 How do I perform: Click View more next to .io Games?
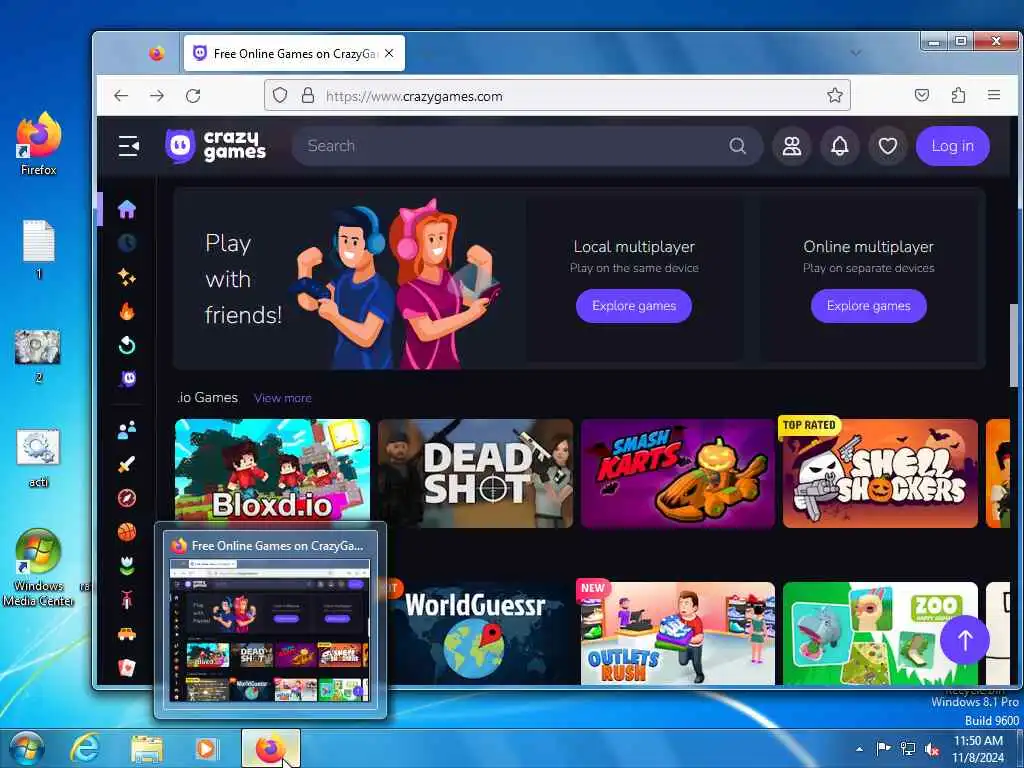pyautogui.click(x=283, y=398)
